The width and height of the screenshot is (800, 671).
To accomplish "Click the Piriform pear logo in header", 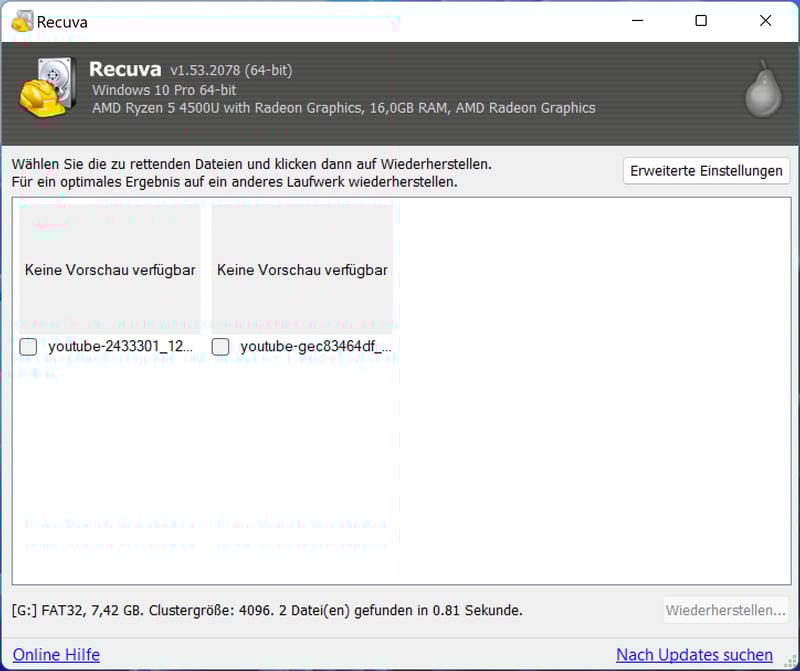I will (763, 91).
